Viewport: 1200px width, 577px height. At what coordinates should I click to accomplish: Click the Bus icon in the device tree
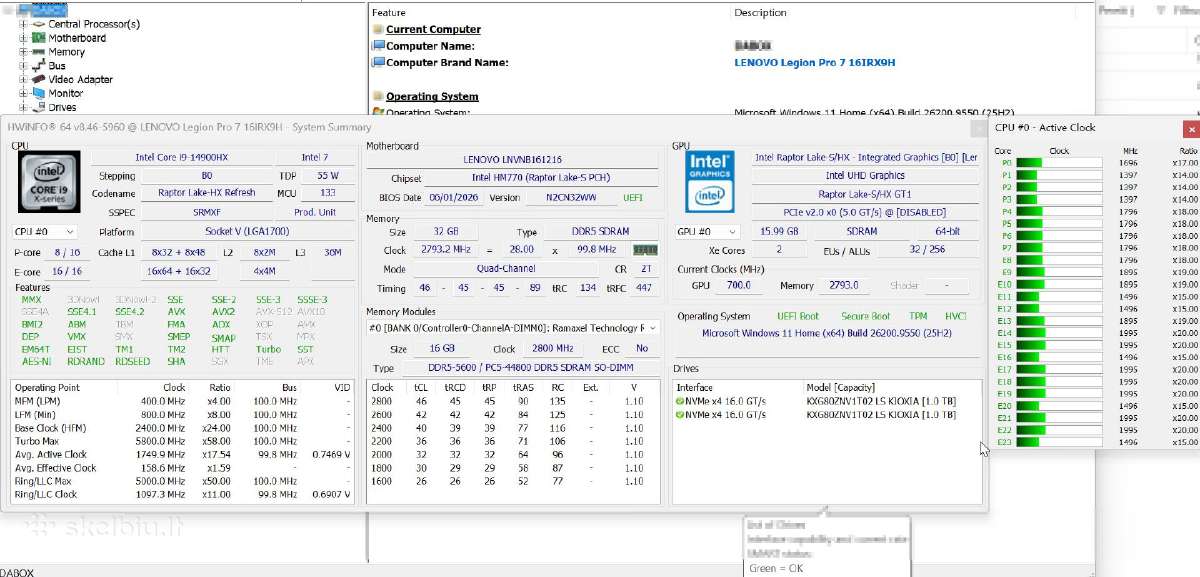coord(39,66)
